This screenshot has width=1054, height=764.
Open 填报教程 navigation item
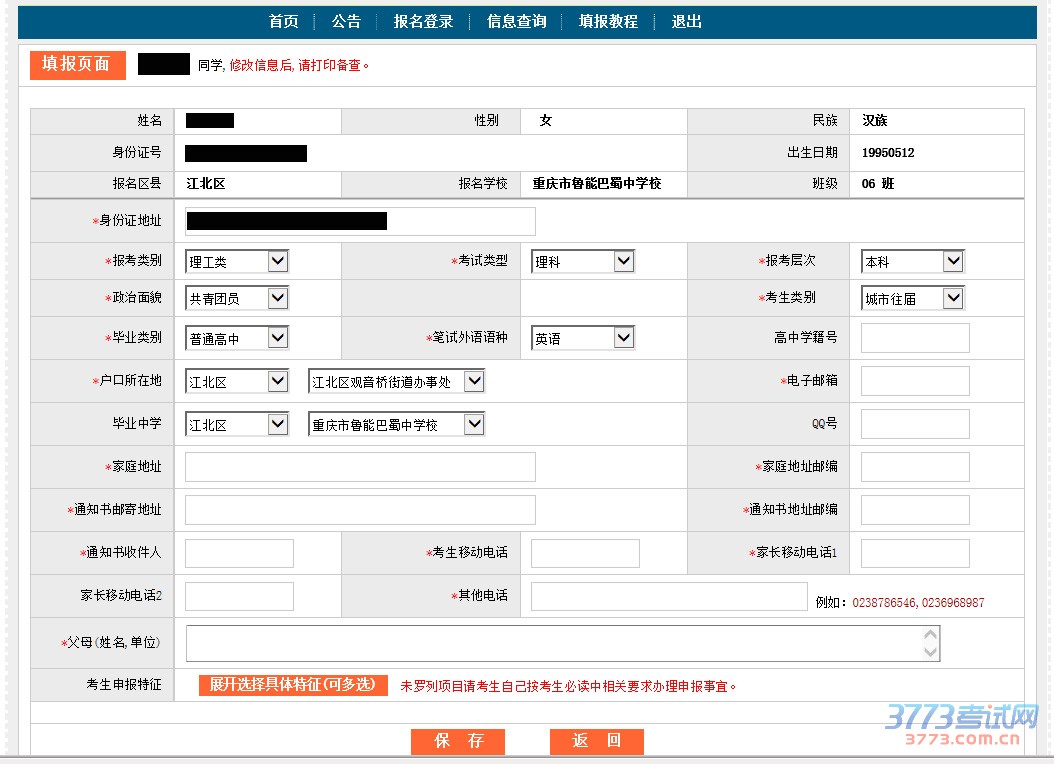click(x=608, y=22)
